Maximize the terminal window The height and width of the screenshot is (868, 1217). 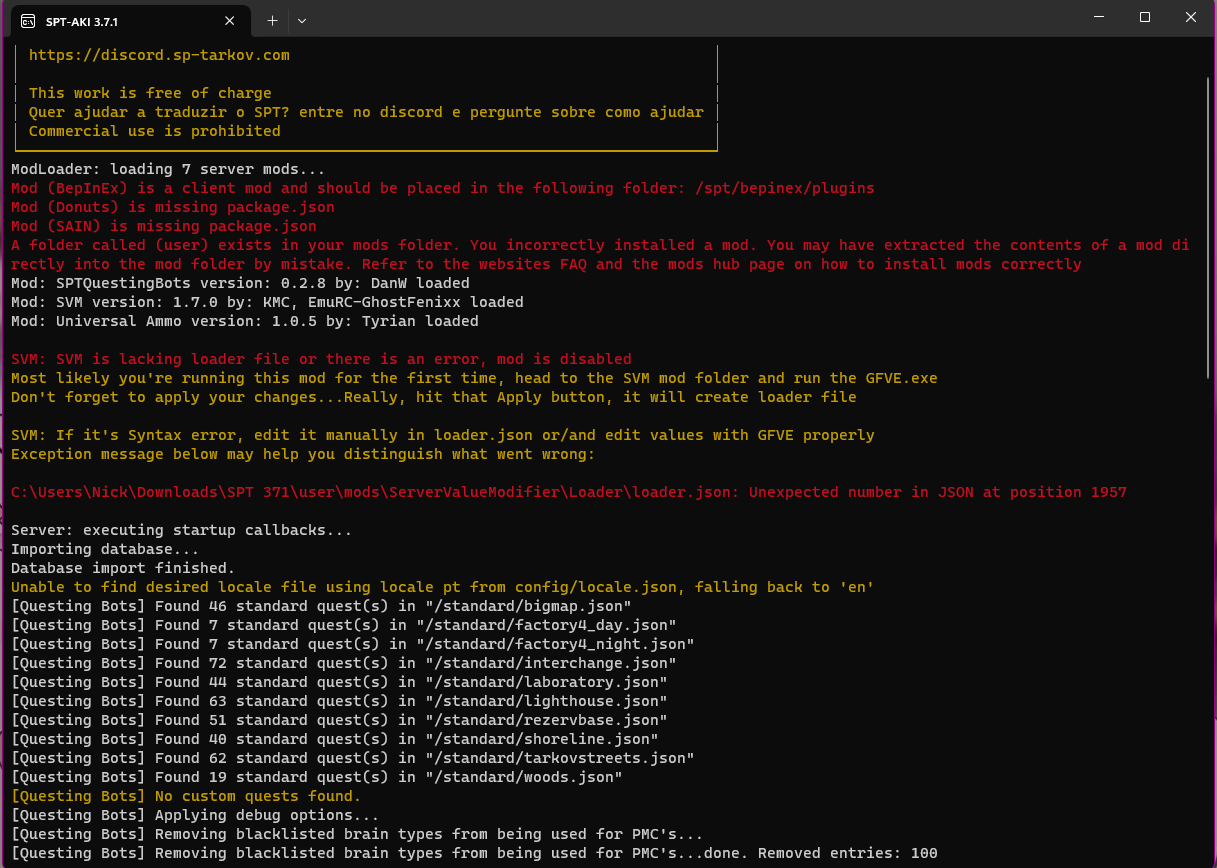1145,18
